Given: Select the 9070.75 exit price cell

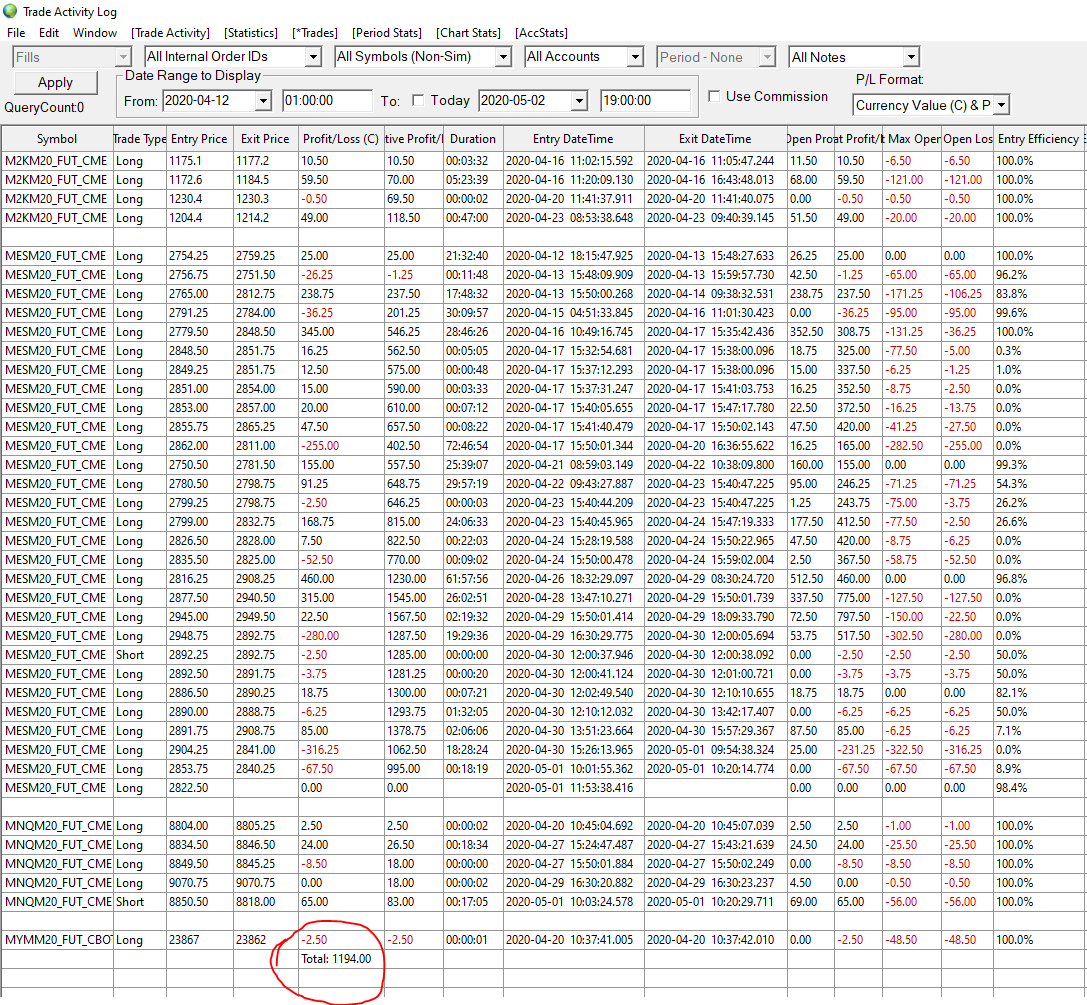Looking at the screenshot, I should [266, 883].
